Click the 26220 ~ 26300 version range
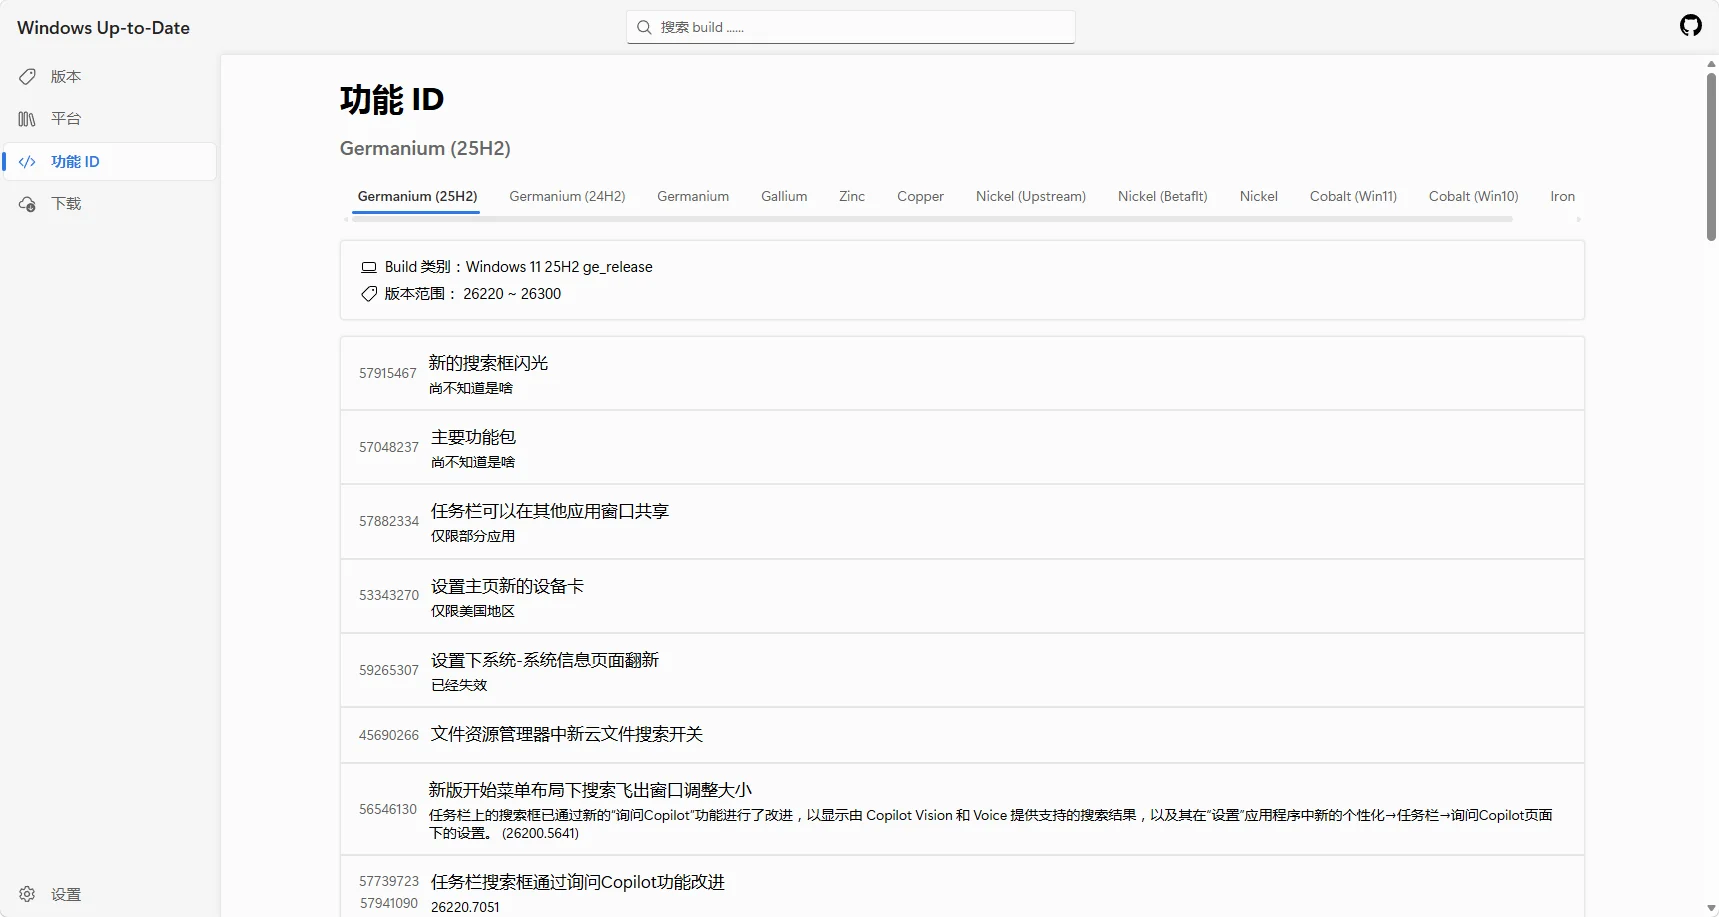This screenshot has width=1719, height=917. [512, 294]
